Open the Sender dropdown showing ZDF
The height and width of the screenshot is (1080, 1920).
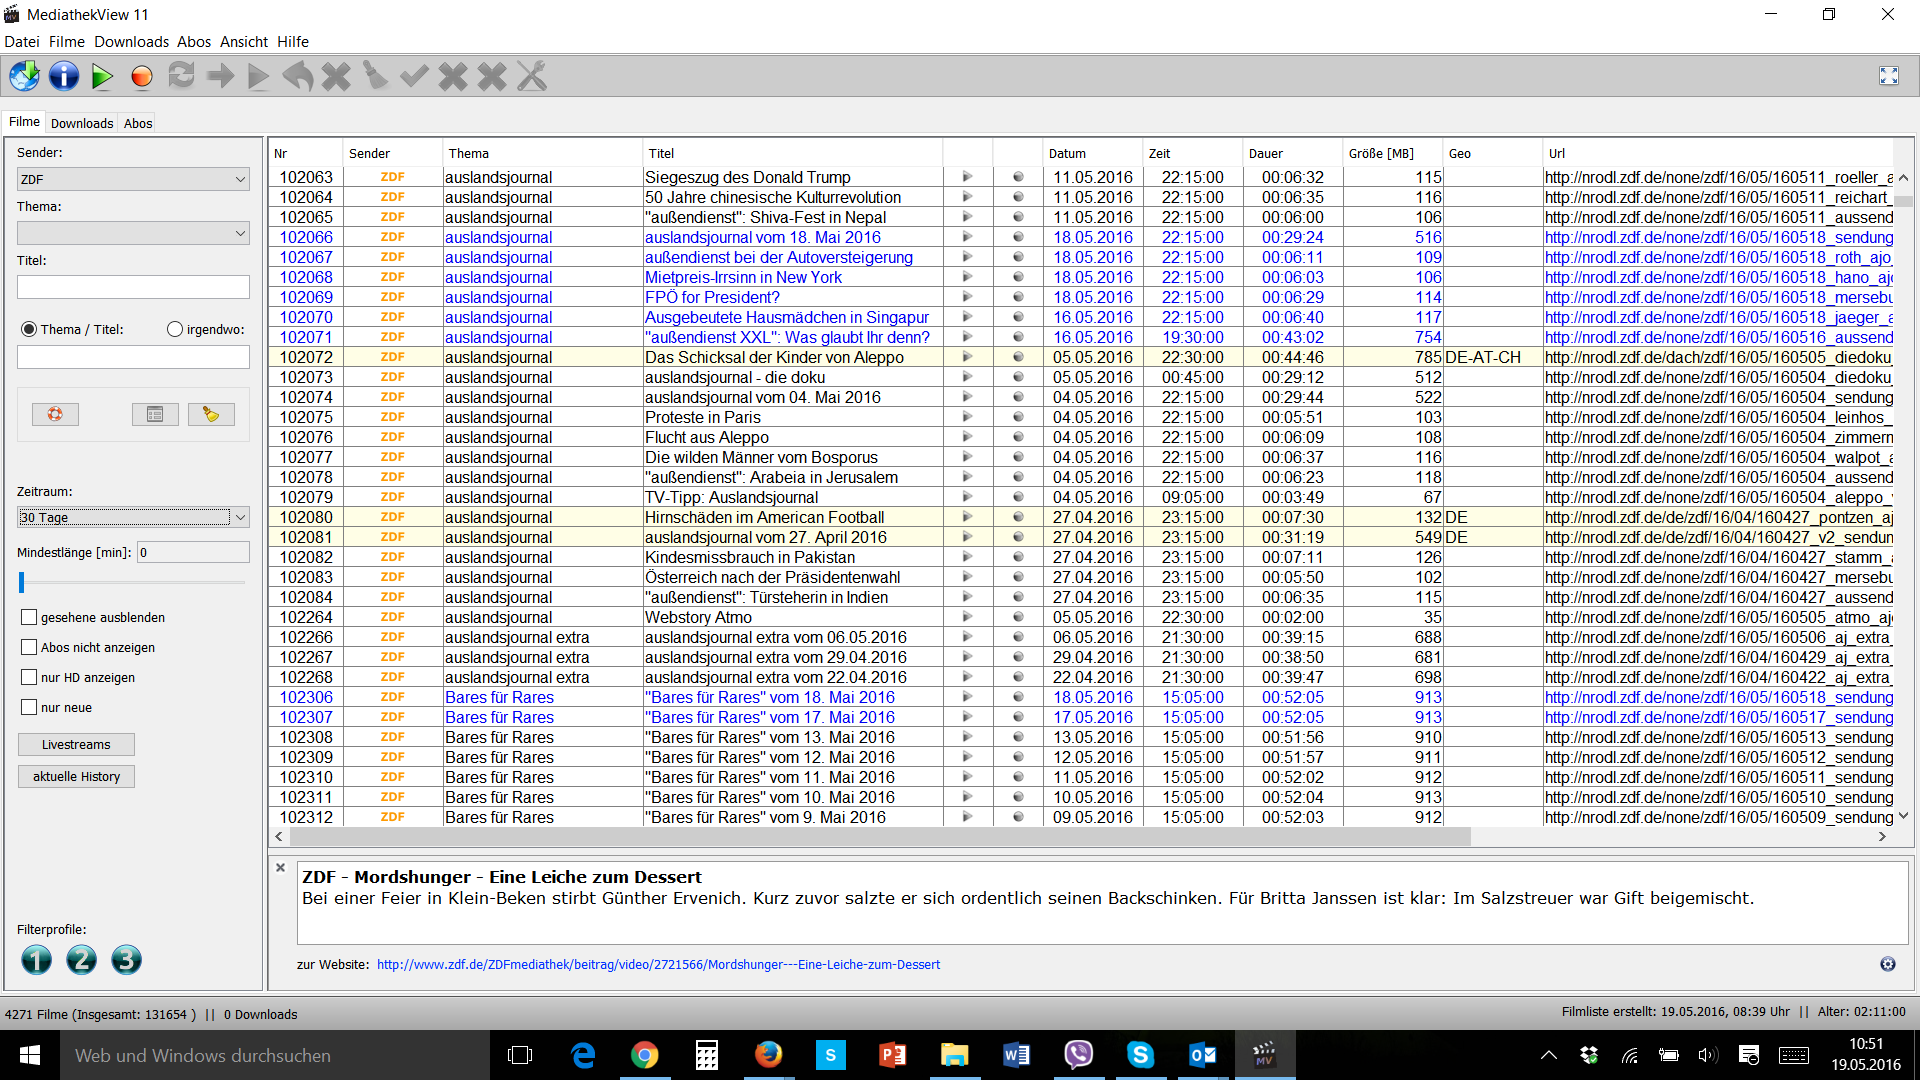click(x=133, y=179)
